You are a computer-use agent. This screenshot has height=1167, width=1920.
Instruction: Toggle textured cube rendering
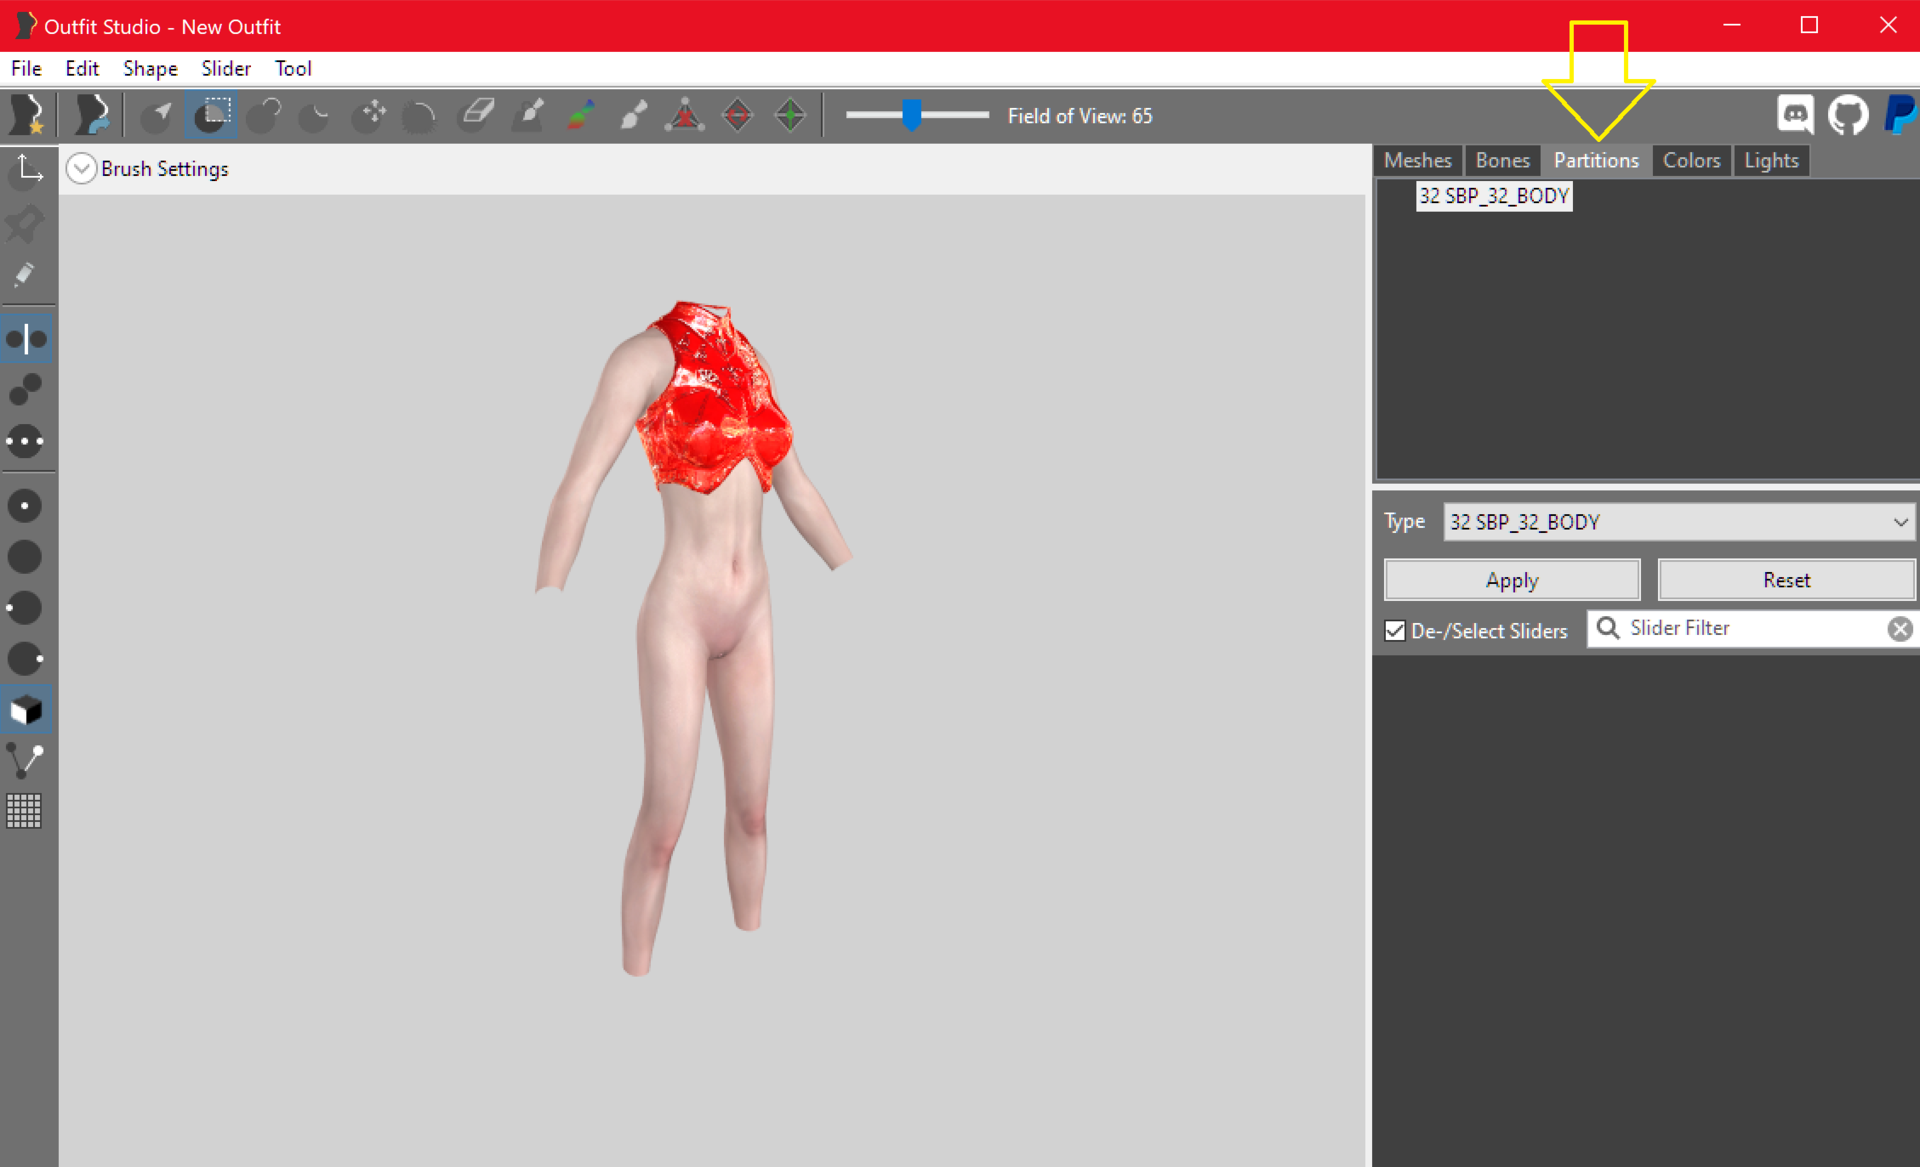click(x=26, y=711)
